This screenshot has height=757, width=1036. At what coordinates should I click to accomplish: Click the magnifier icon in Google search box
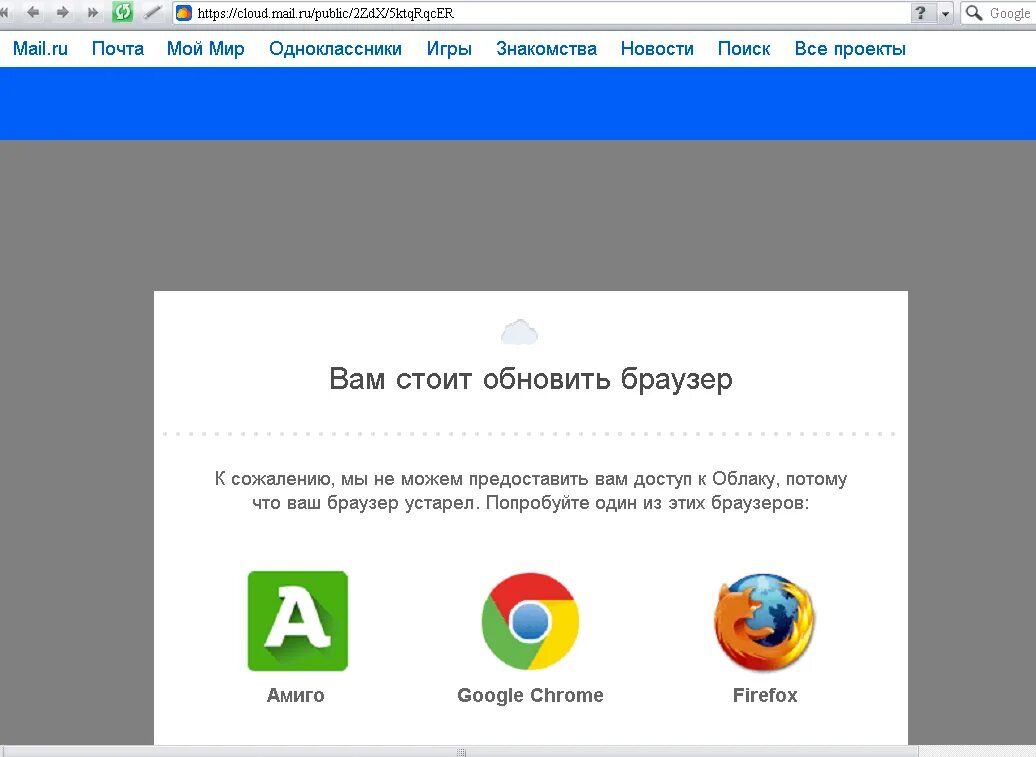point(973,13)
